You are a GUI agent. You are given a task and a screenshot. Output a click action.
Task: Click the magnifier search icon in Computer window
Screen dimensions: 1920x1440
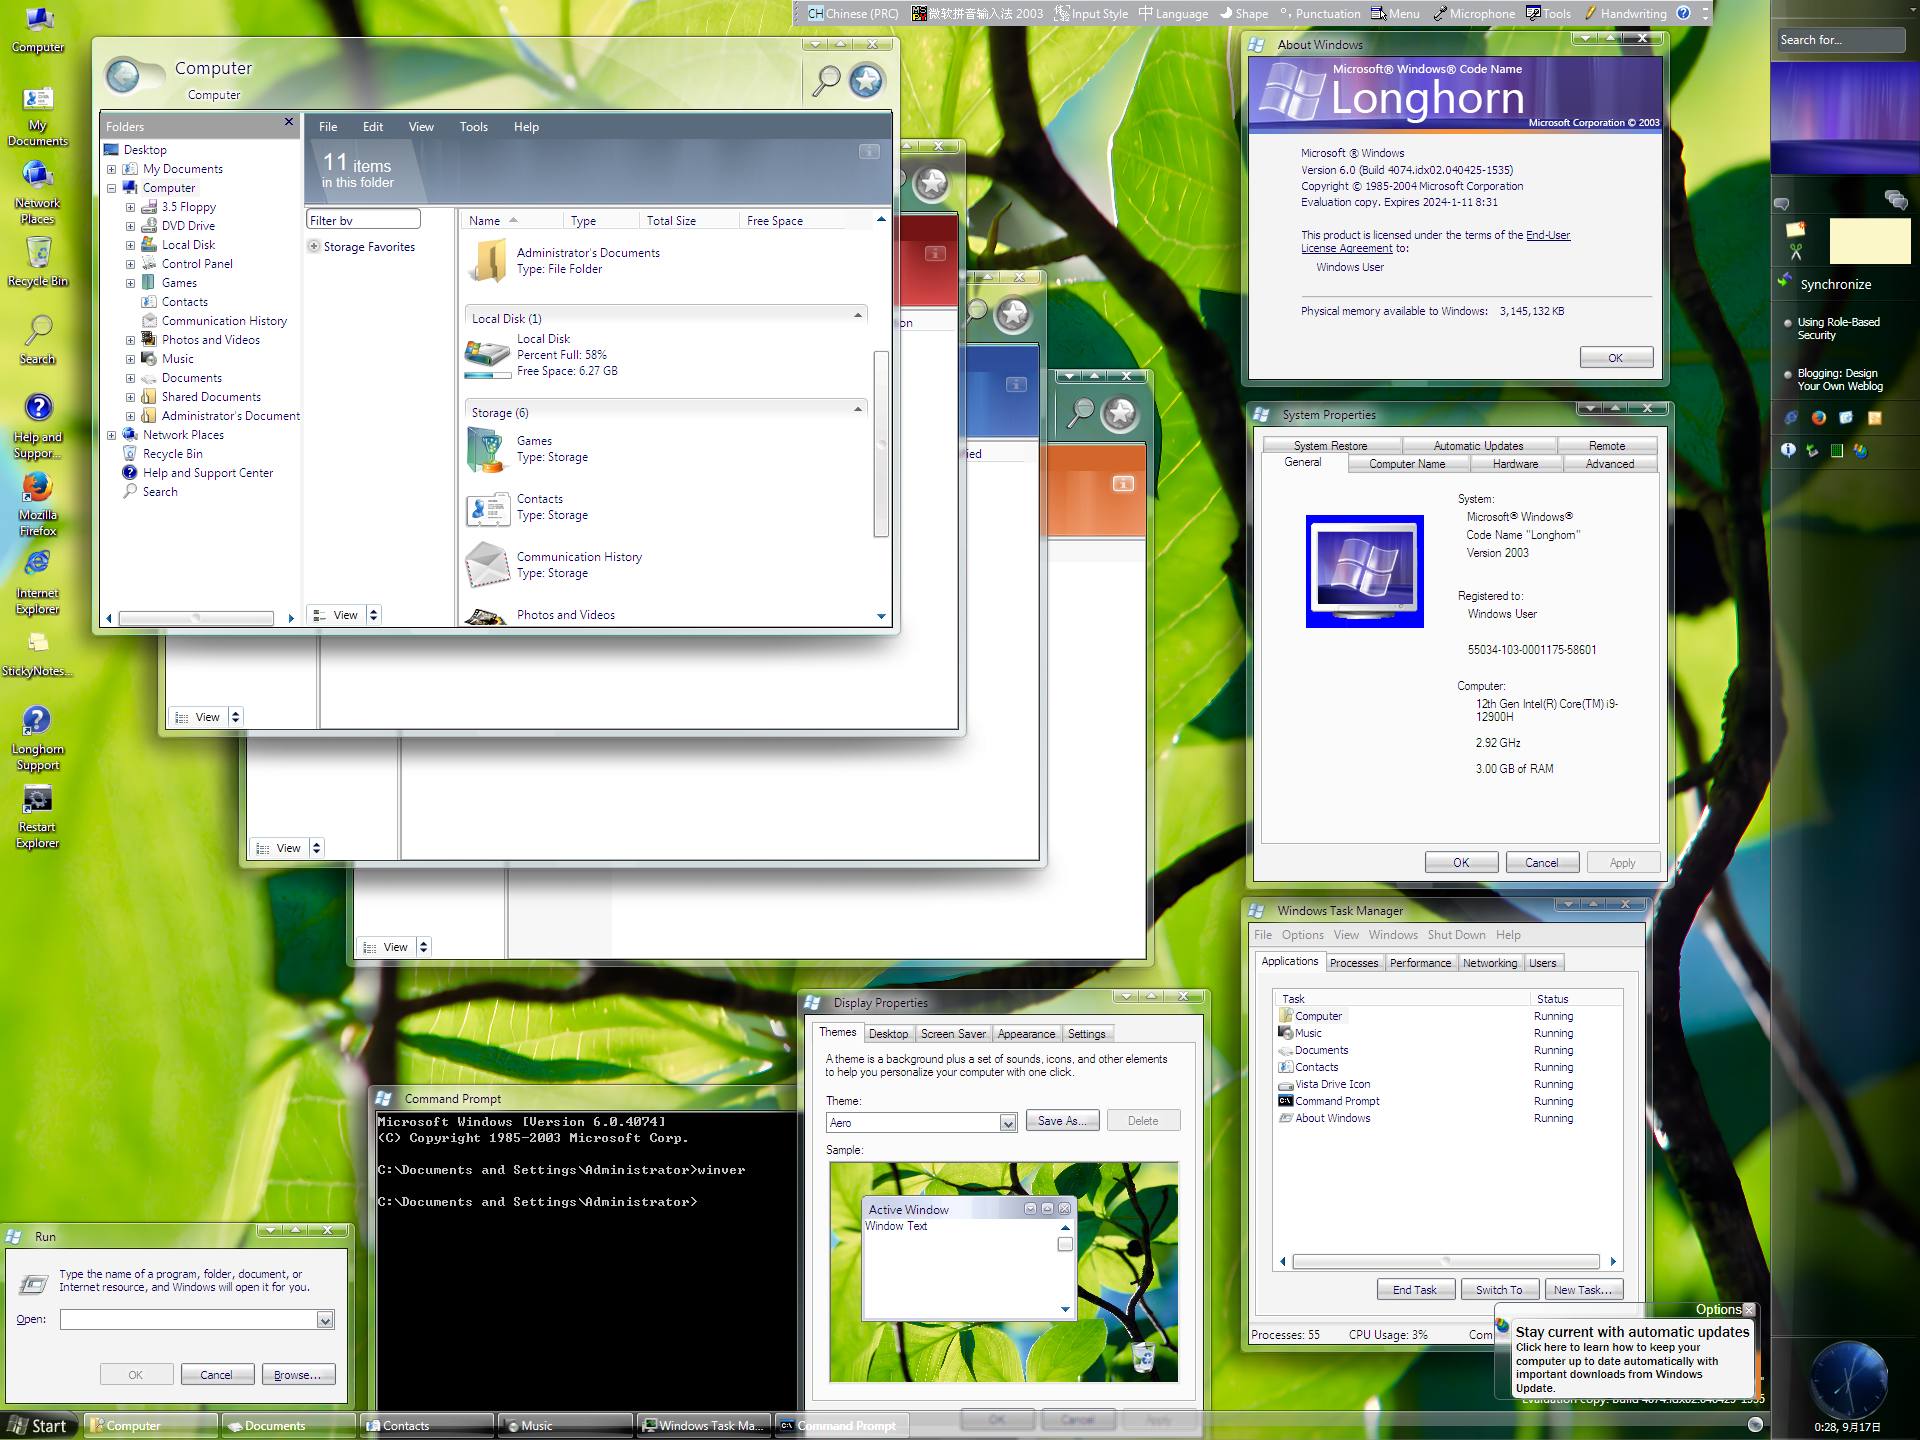tap(826, 80)
